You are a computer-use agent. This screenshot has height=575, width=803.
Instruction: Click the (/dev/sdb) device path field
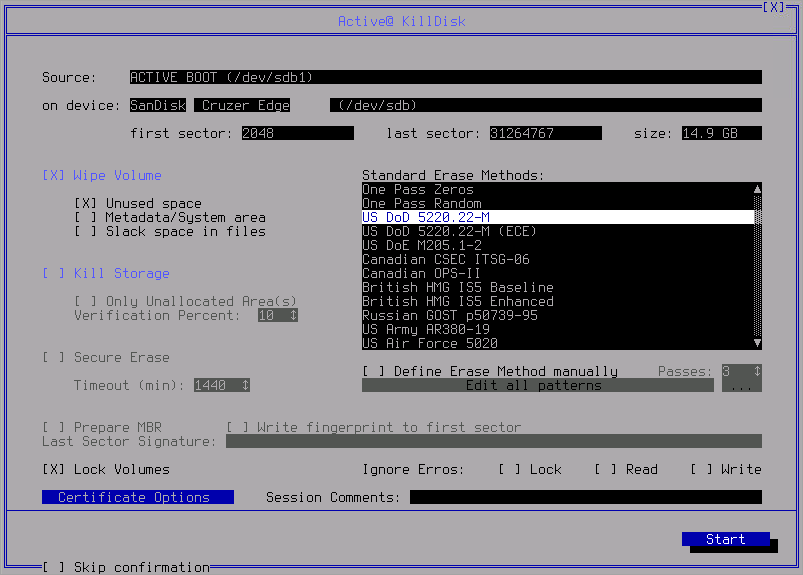pyautogui.click(x=546, y=105)
